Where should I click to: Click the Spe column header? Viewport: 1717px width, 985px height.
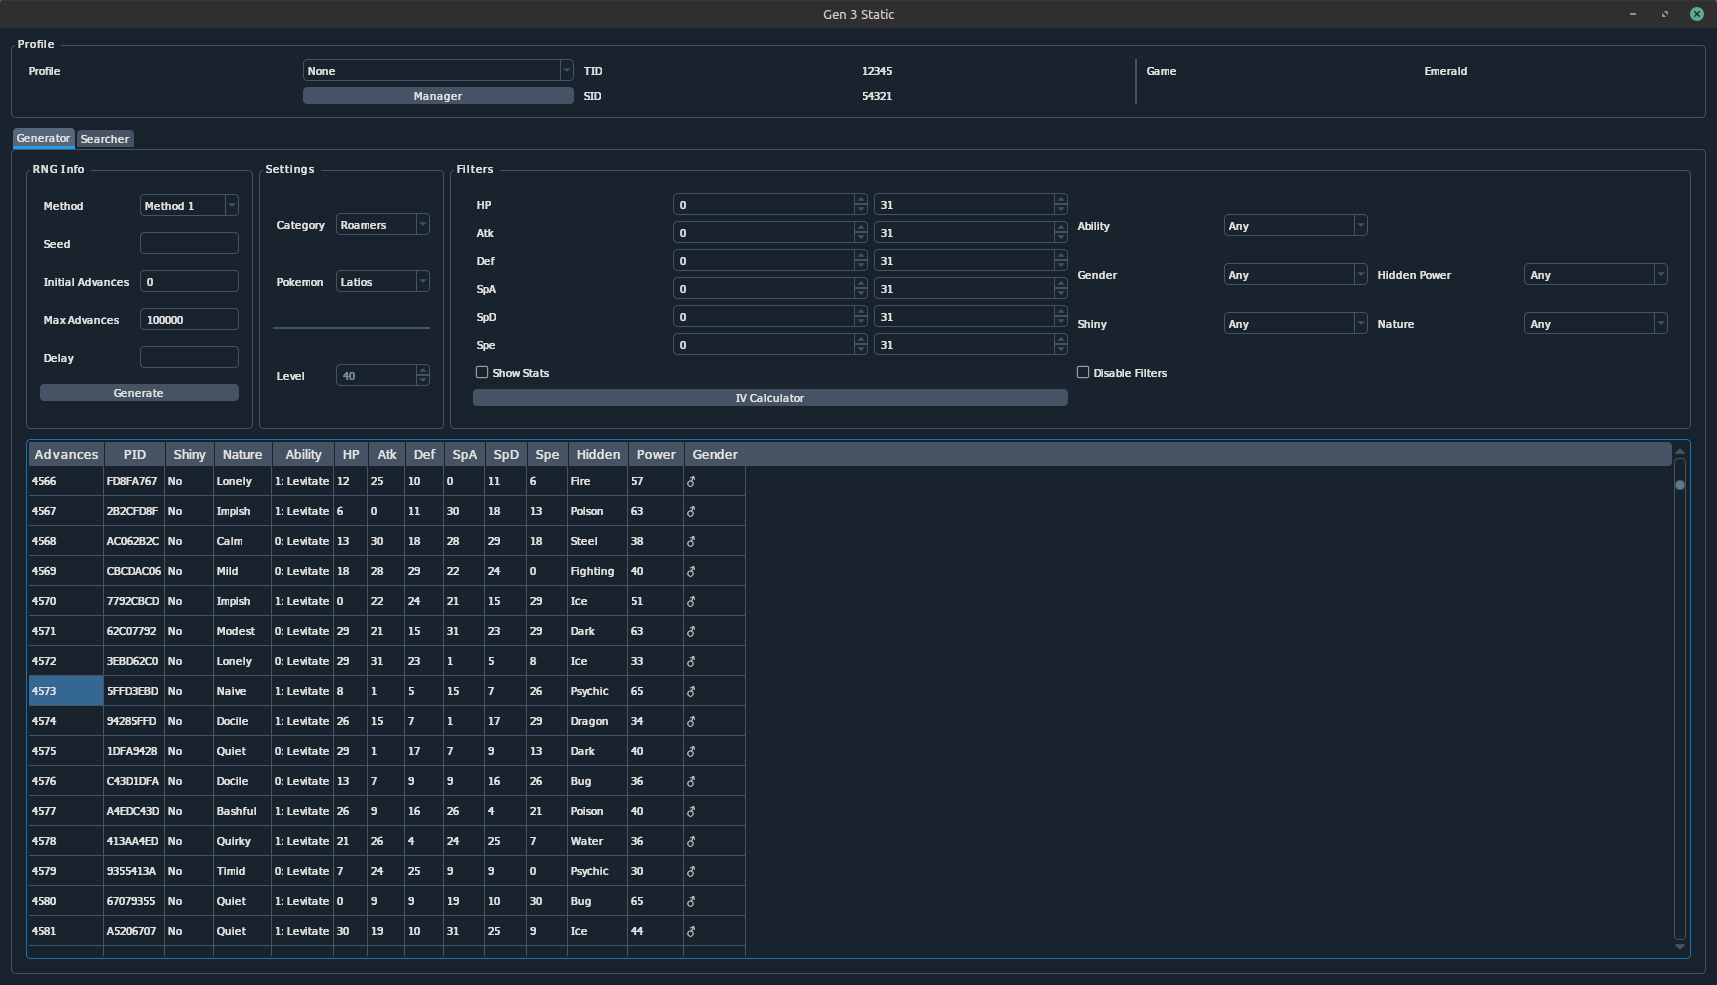[x=547, y=454]
